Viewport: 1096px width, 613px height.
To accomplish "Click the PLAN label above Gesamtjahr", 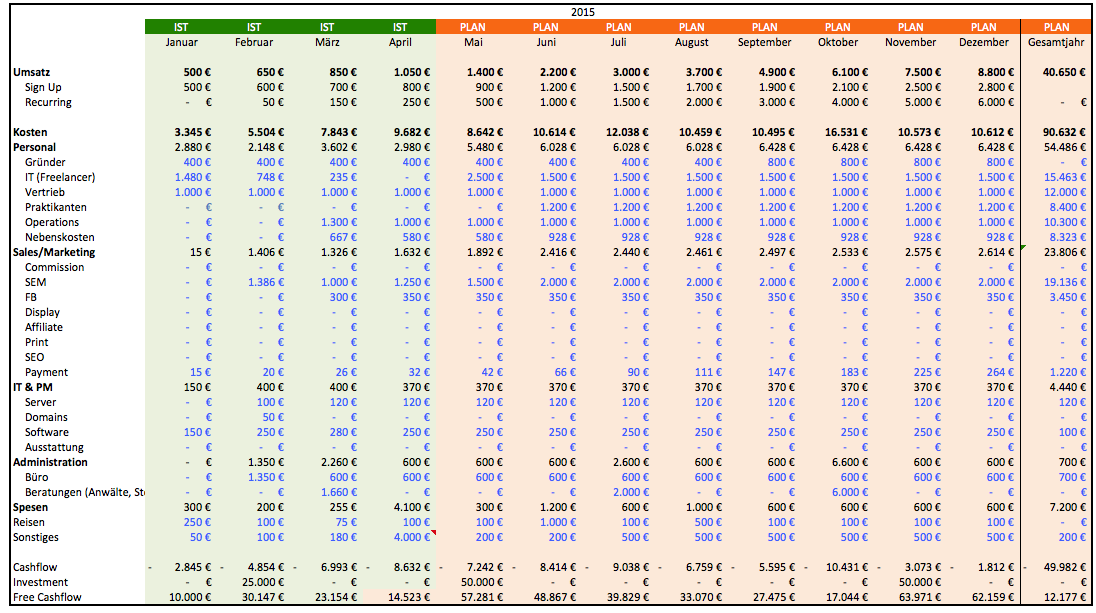I will pos(1056,27).
